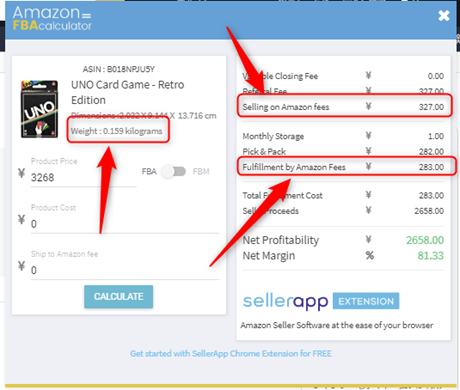Click the UNO product thumbnail image

(x=39, y=109)
